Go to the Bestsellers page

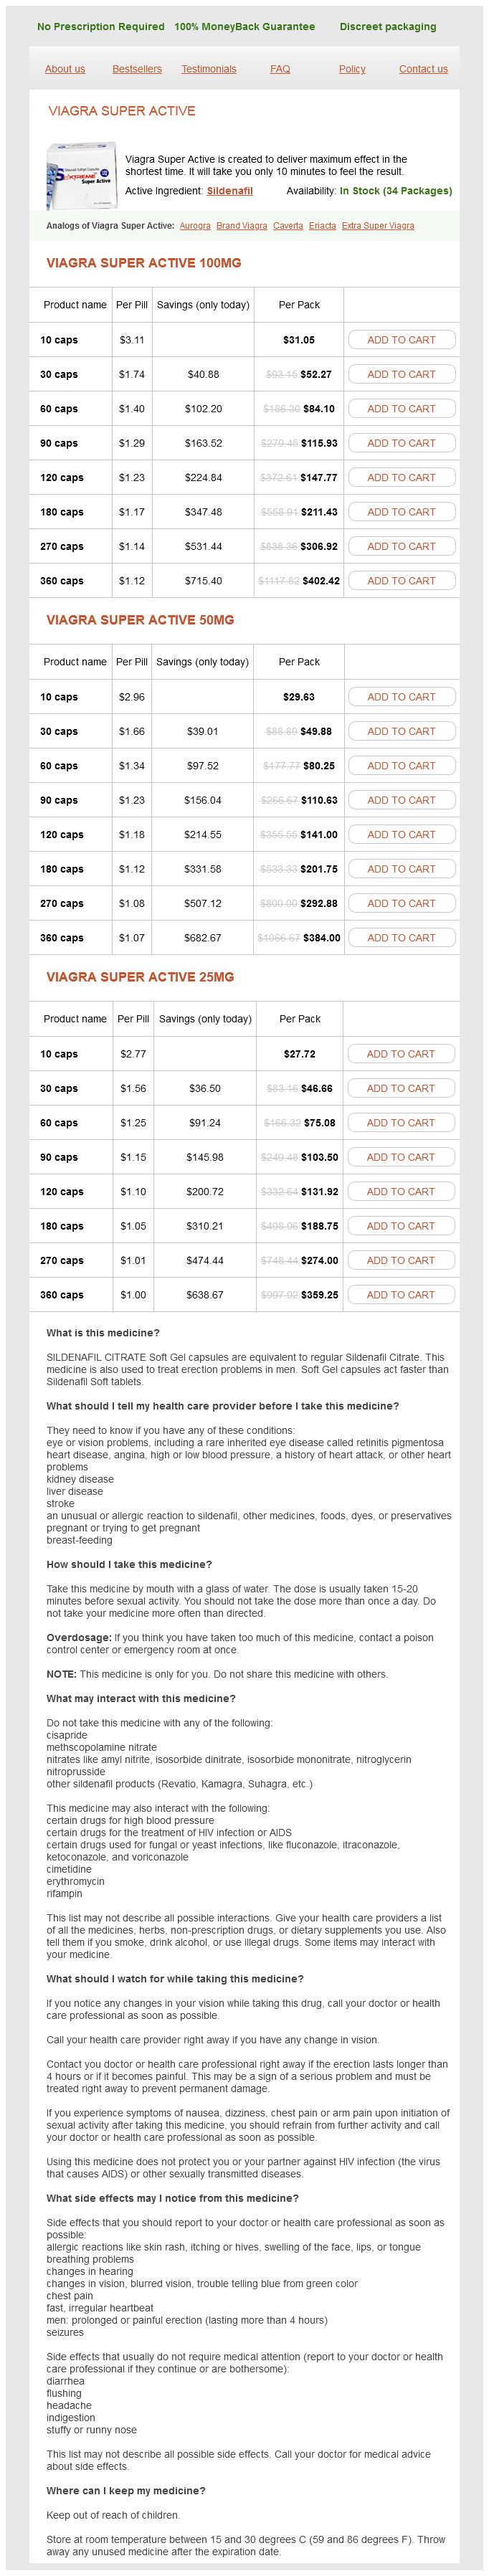(x=137, y=69)
